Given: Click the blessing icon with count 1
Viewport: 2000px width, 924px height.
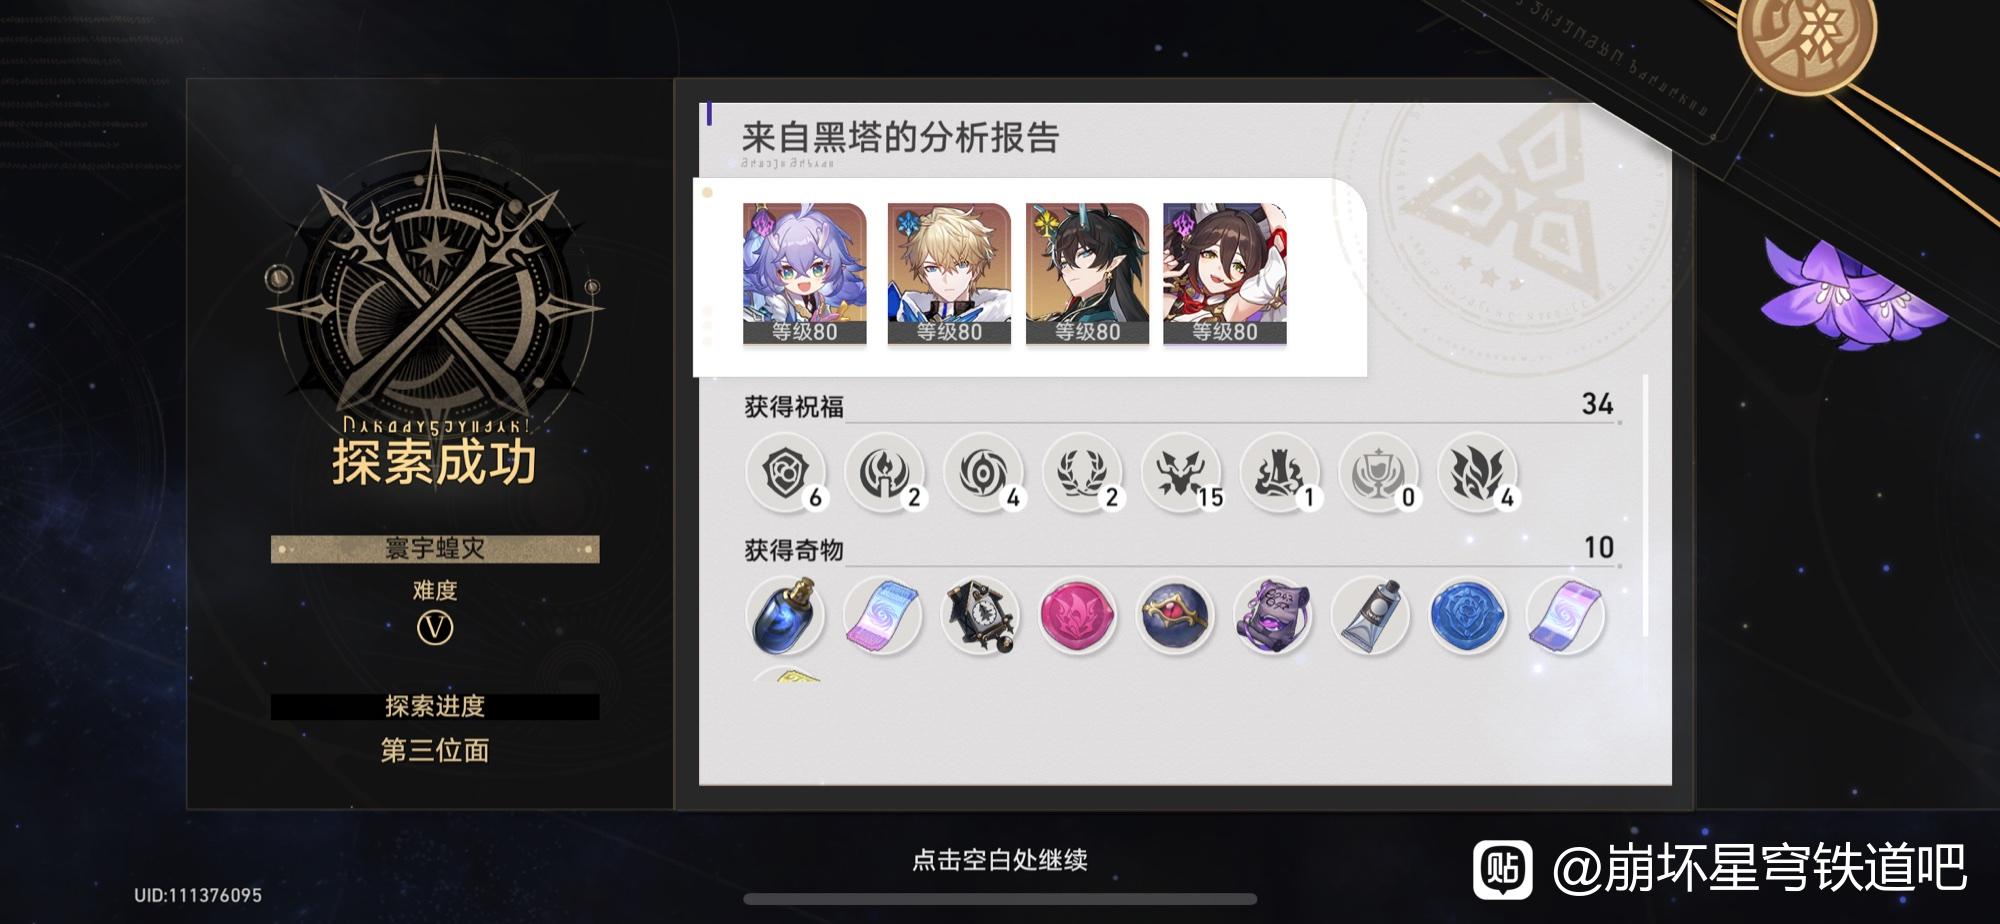Looking at the screenshot, I should [x=1280, y=472].
